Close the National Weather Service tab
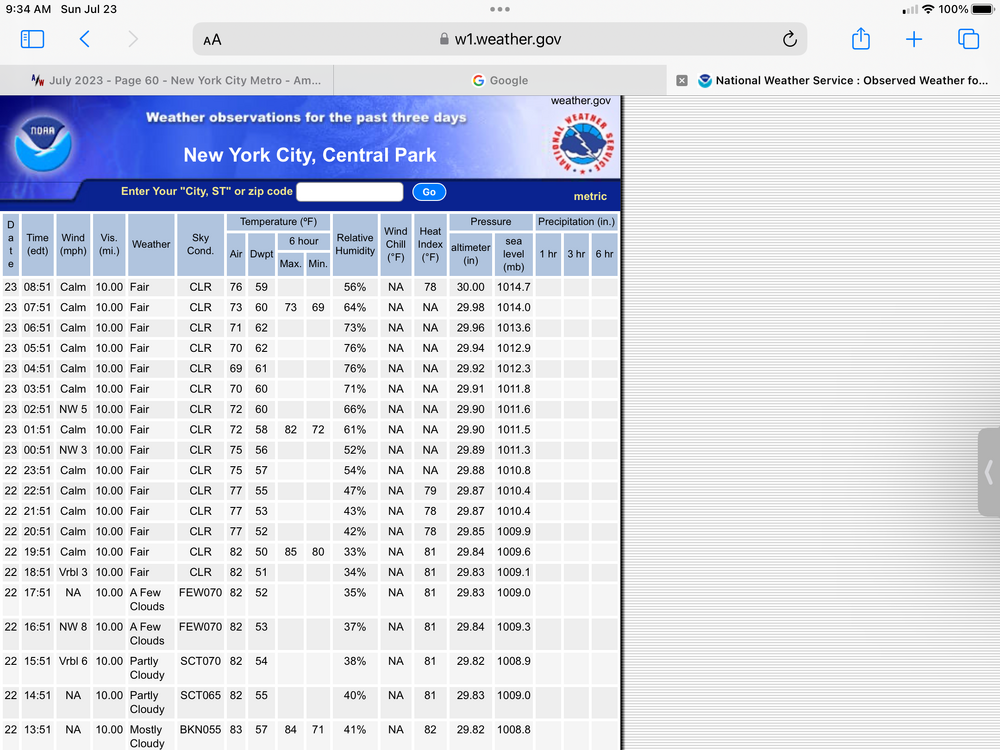 (x=682, y=80)
